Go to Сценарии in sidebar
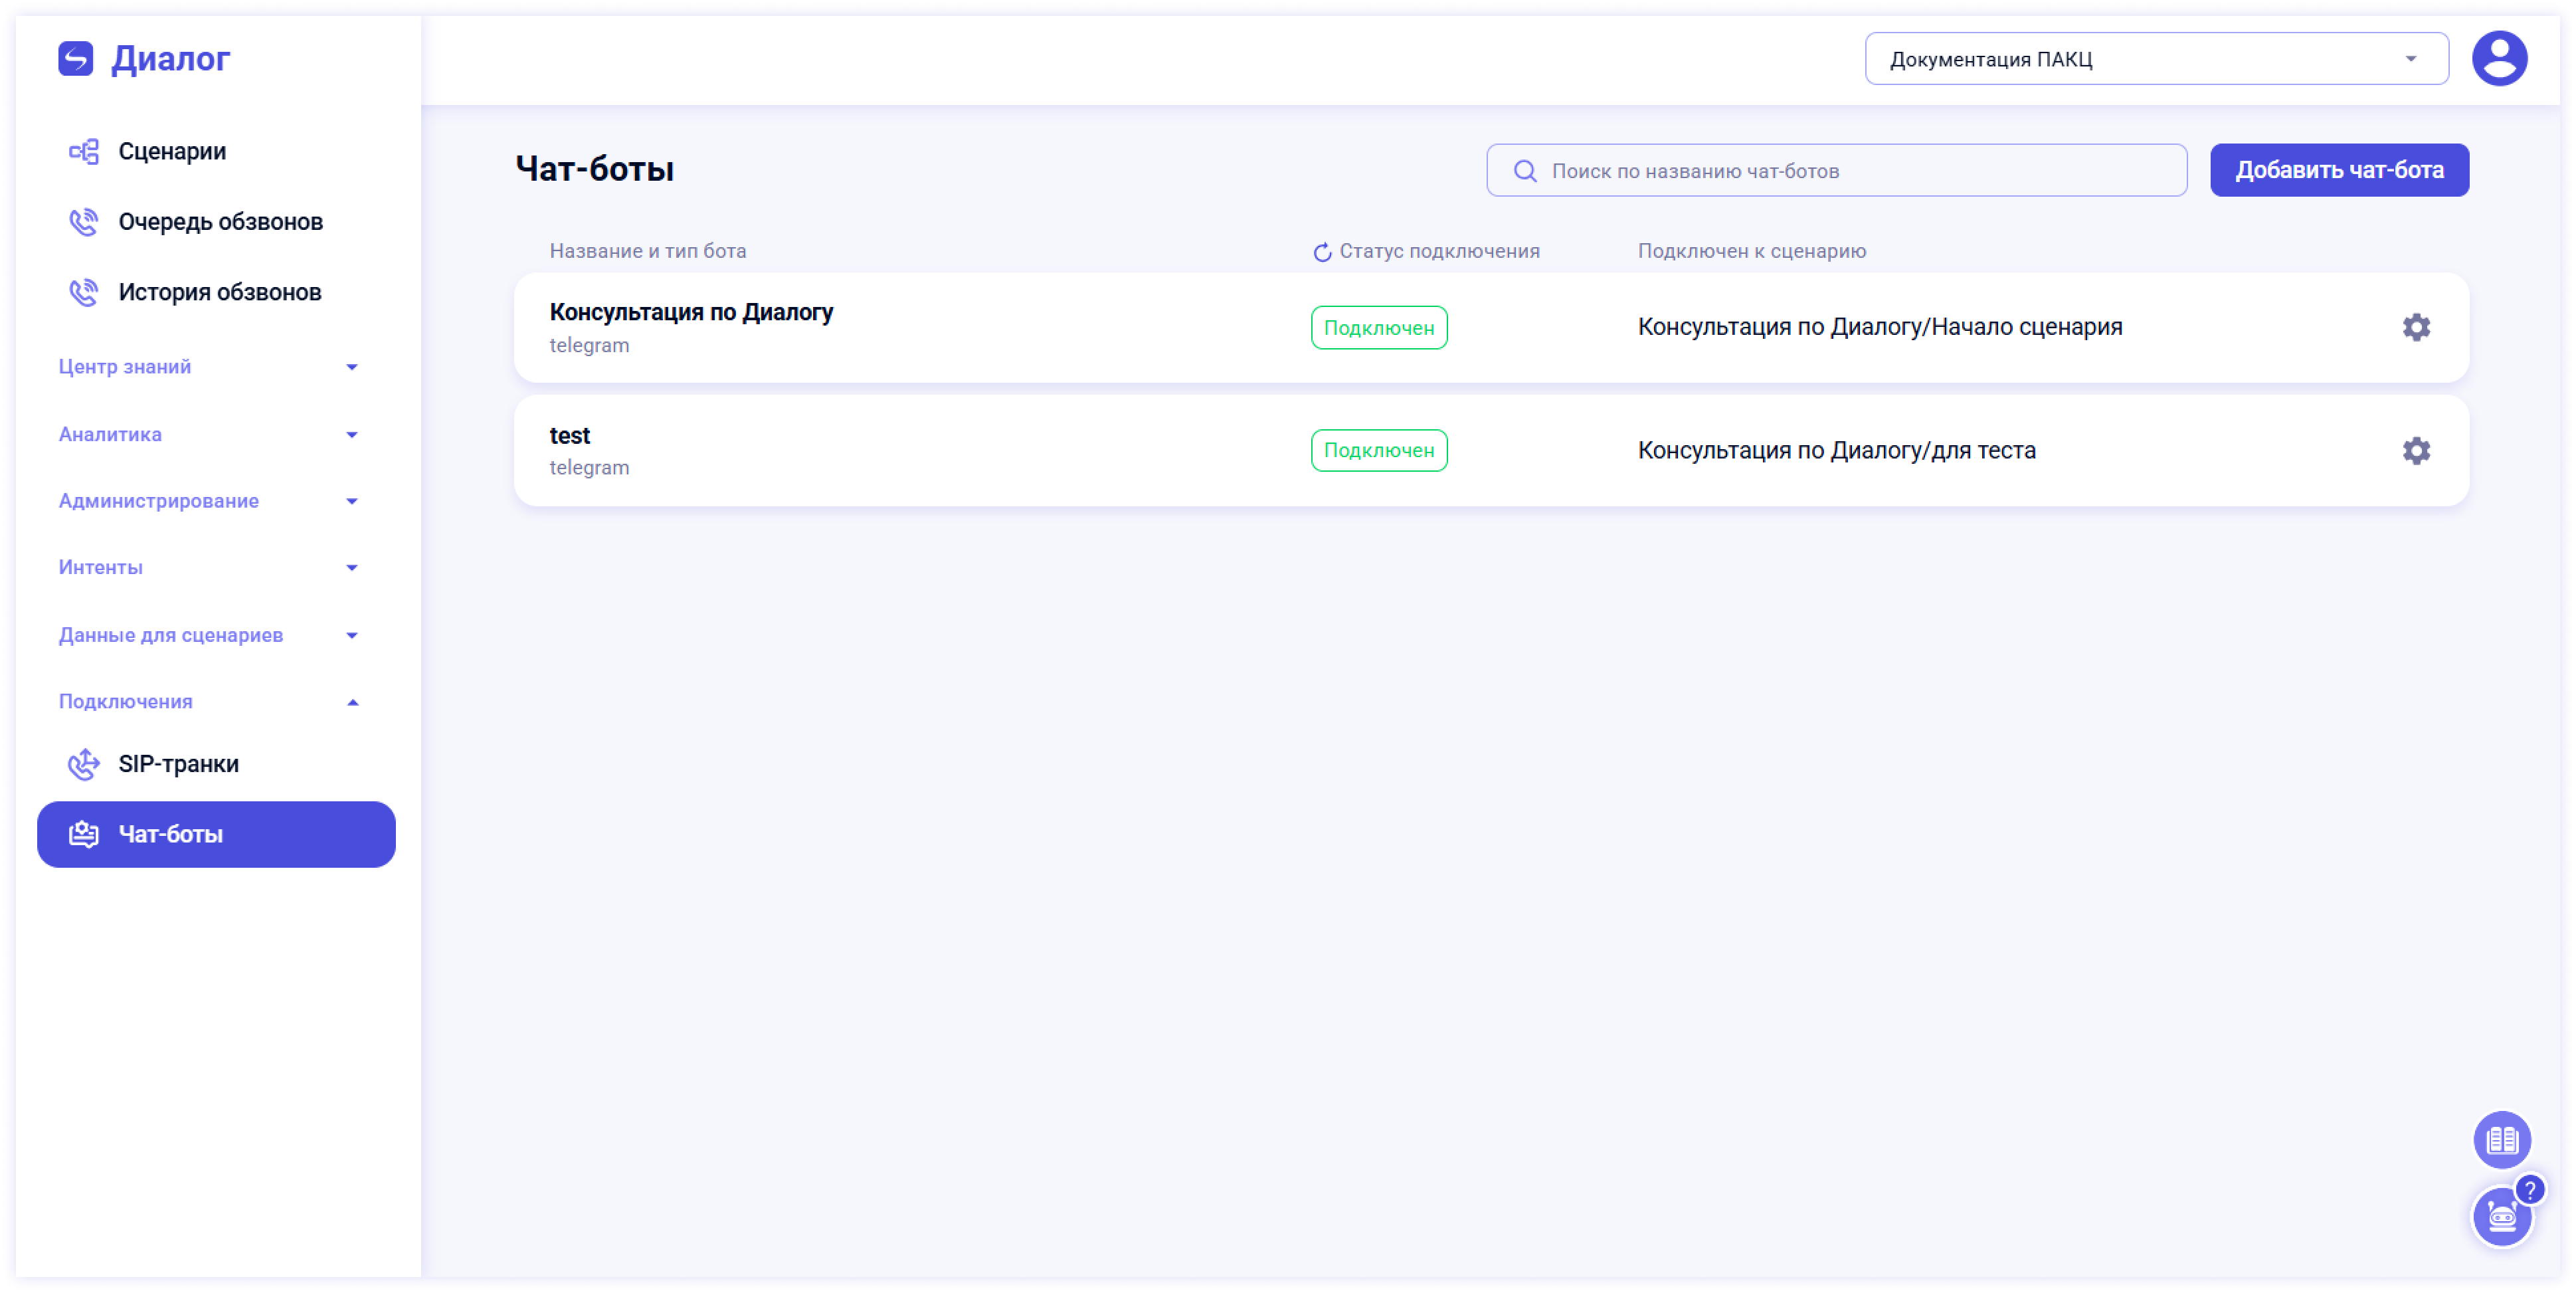The image size is (2576, 1293). click(172, 151)
